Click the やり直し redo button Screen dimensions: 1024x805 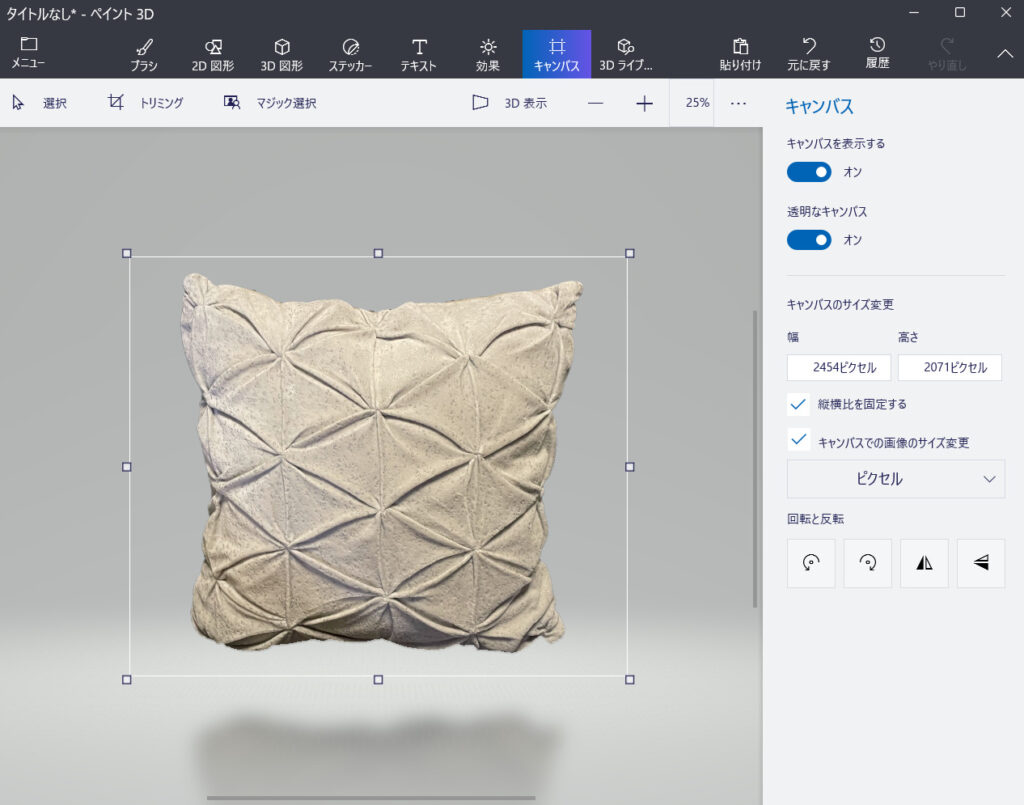point(947,55)
